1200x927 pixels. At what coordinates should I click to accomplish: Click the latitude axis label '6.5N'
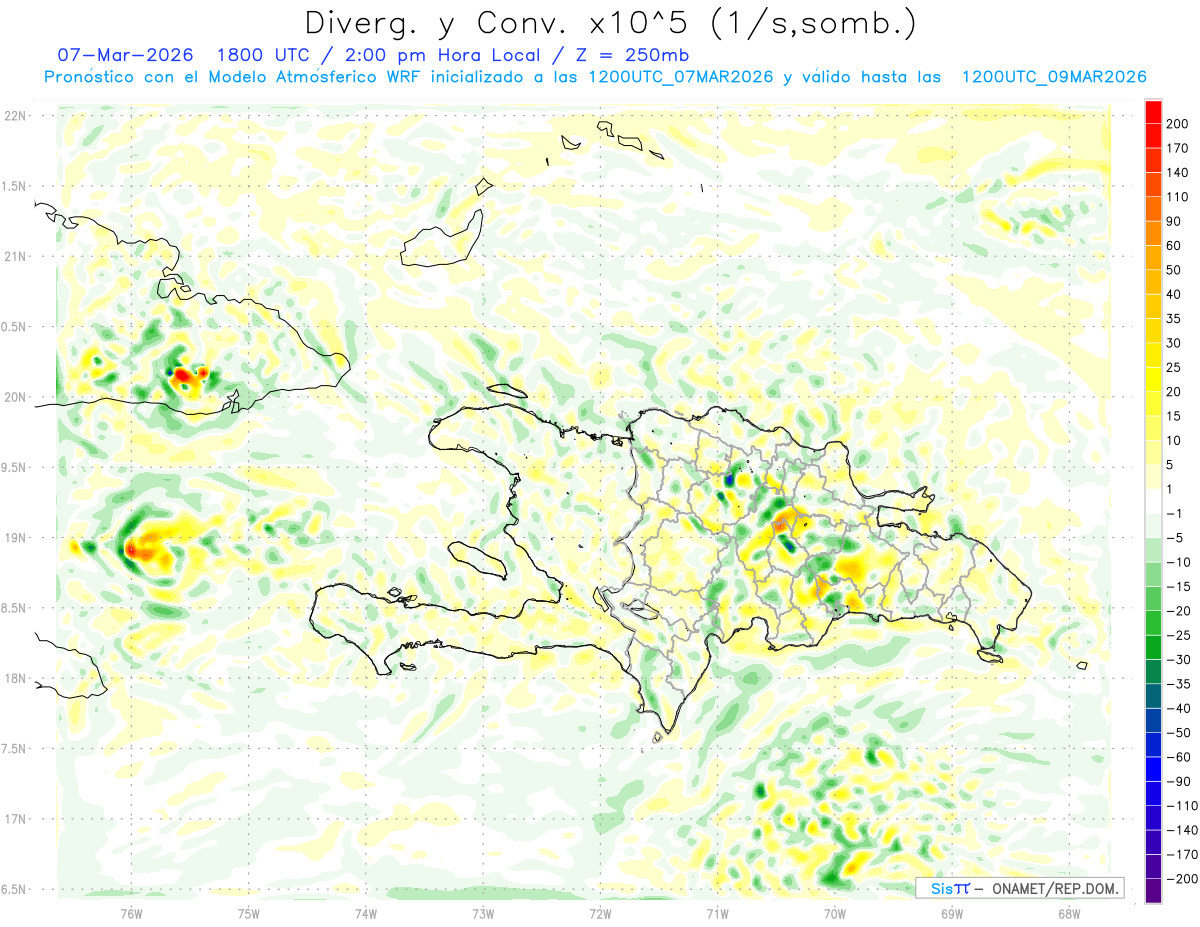pyautogui.click(x=15, y=889)
